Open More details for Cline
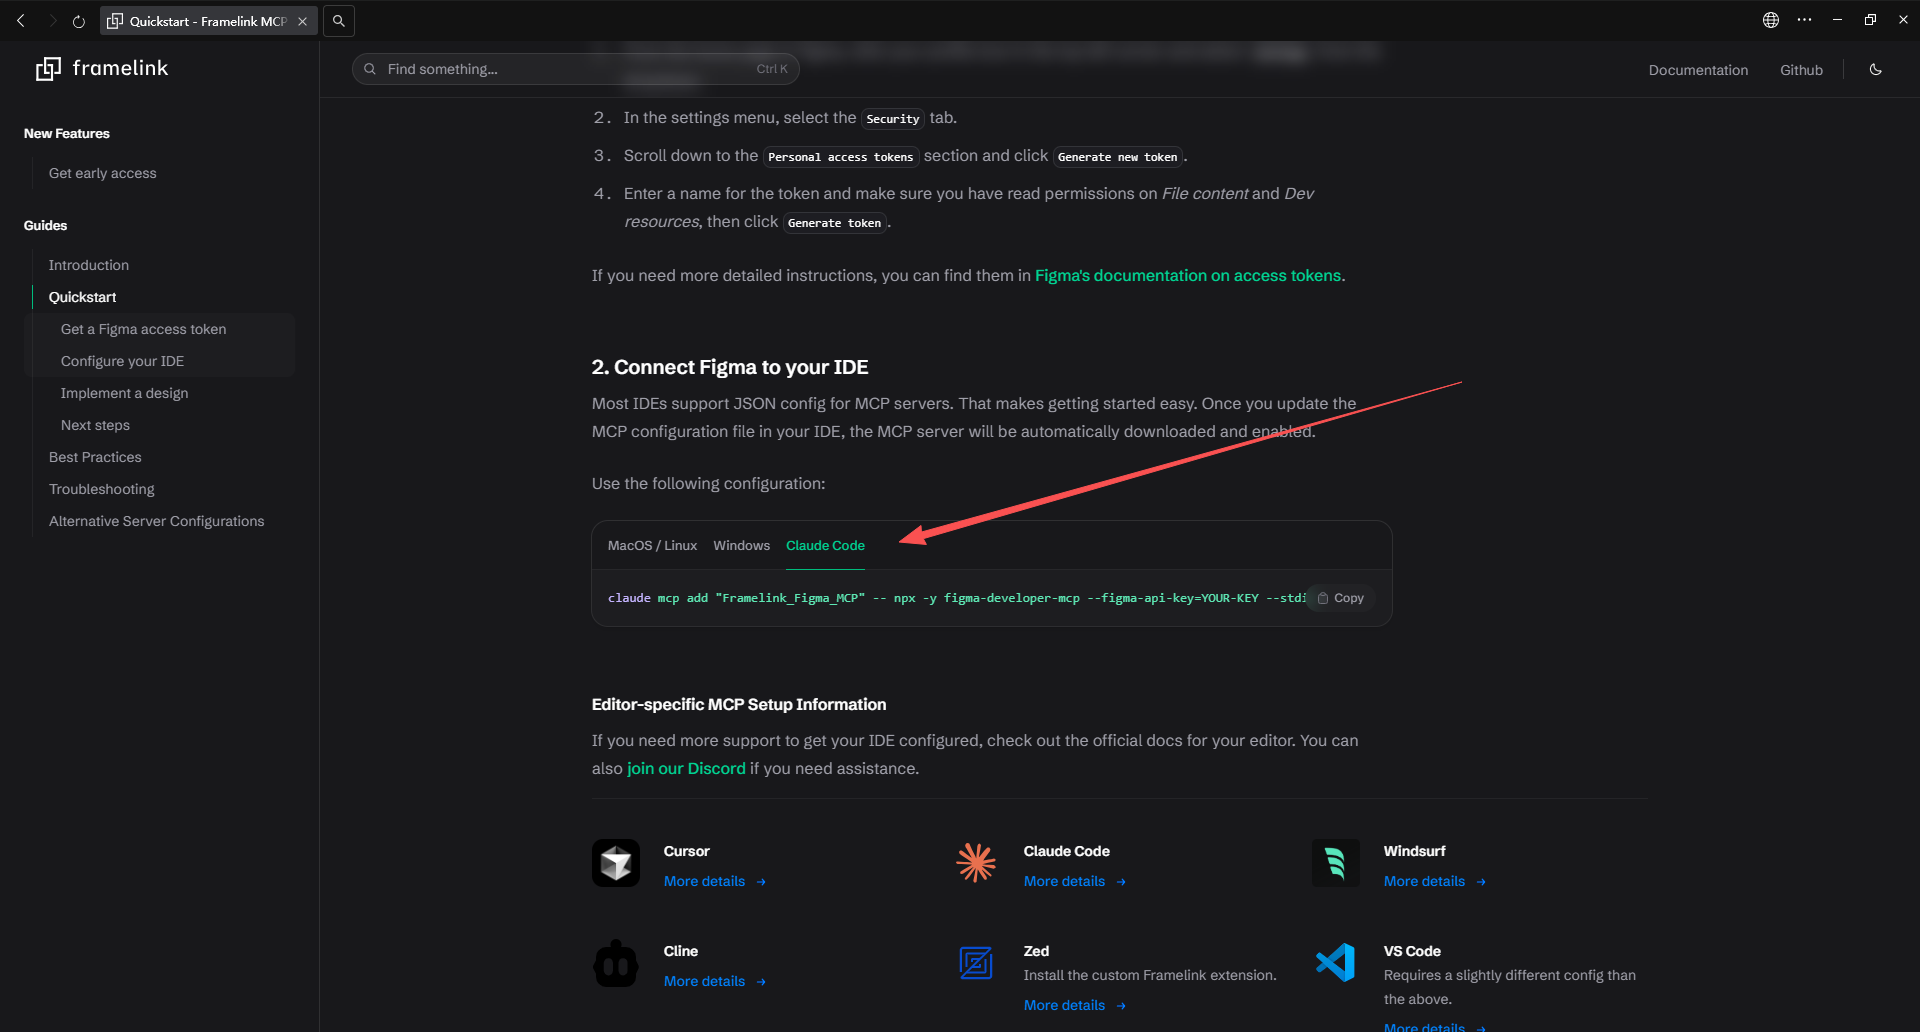Screen dimensions: 1920x1032 click(x=715, y=981)
